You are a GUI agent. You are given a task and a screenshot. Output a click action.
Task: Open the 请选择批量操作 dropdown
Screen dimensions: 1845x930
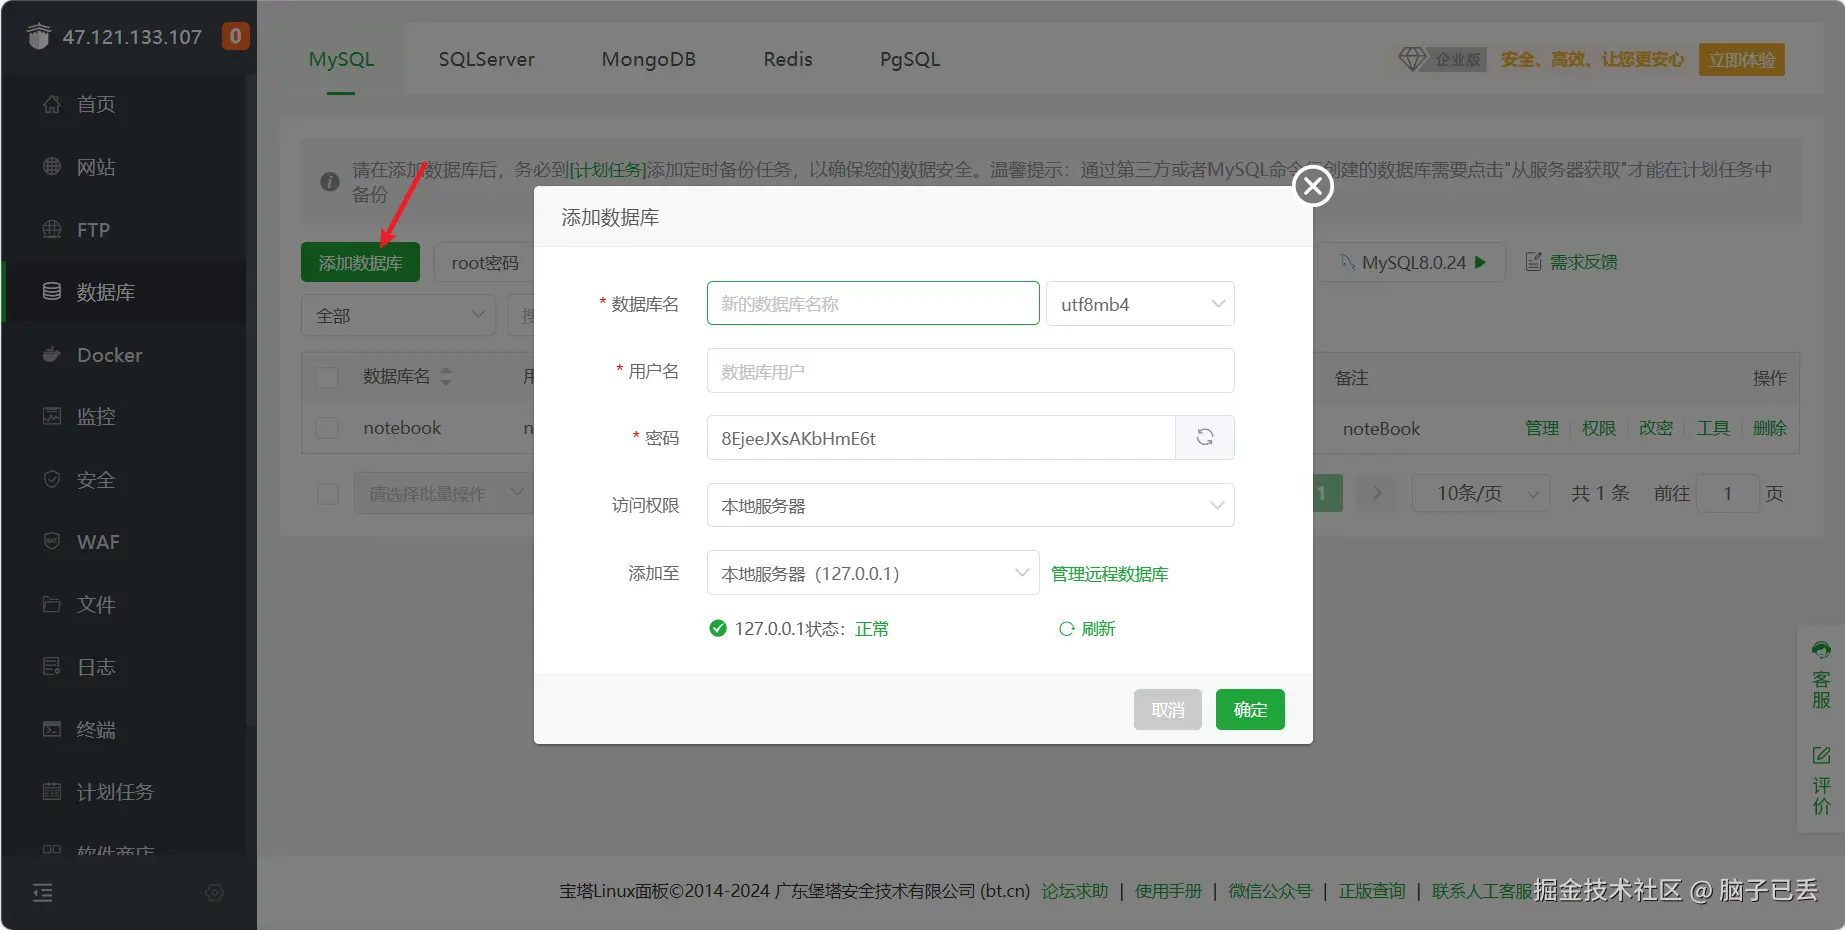click(444, 494)
